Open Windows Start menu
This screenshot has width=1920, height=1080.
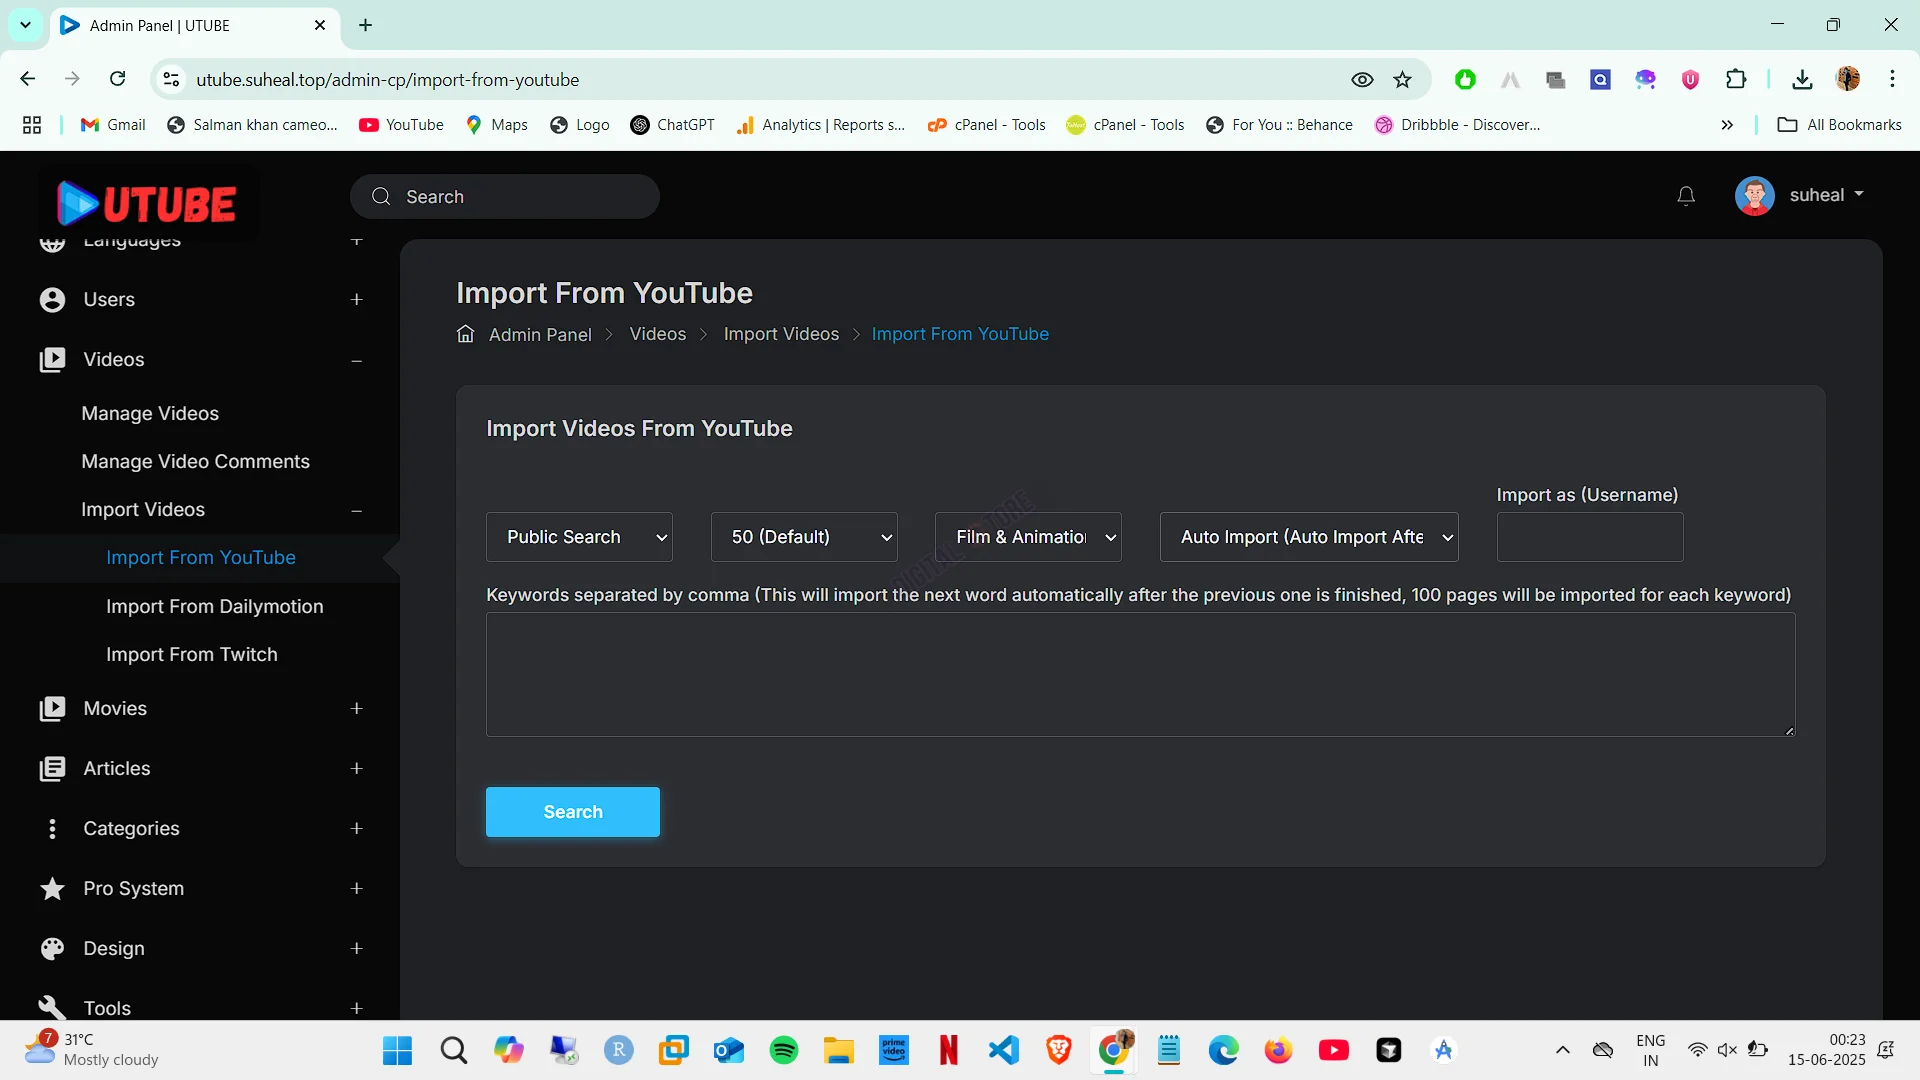[x=398, y=1050]
